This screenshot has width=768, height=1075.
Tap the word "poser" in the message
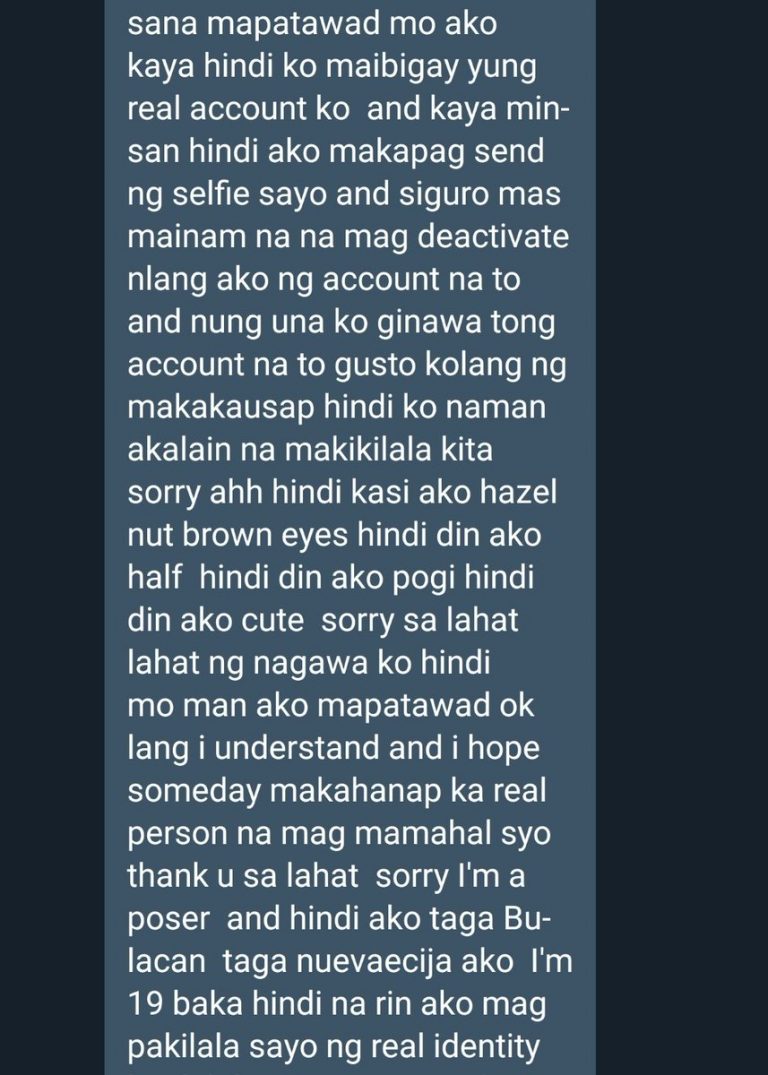tap(169, 921)
